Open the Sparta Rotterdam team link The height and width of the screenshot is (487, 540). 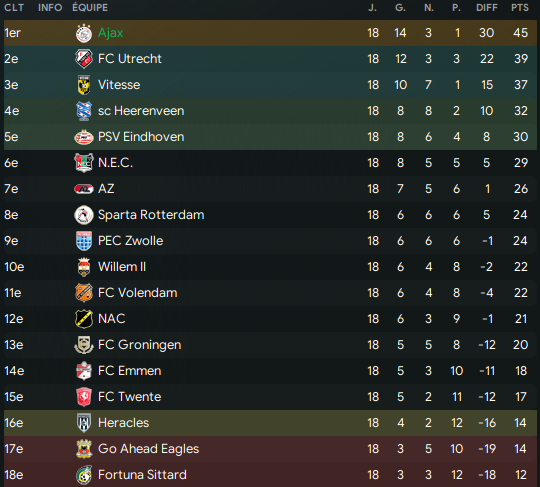click(x=151, y=215)
